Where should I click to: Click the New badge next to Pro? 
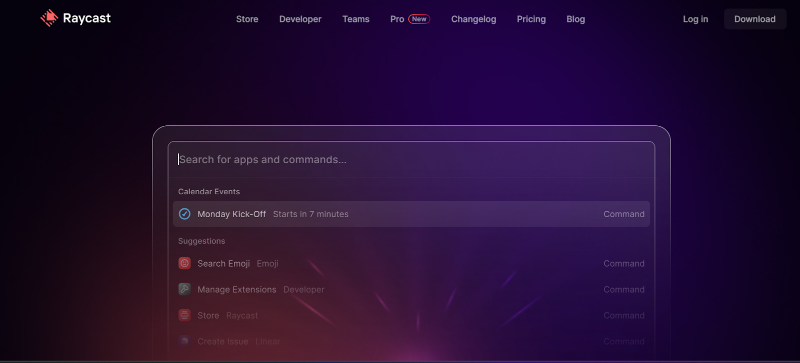[x=419, y=19]
